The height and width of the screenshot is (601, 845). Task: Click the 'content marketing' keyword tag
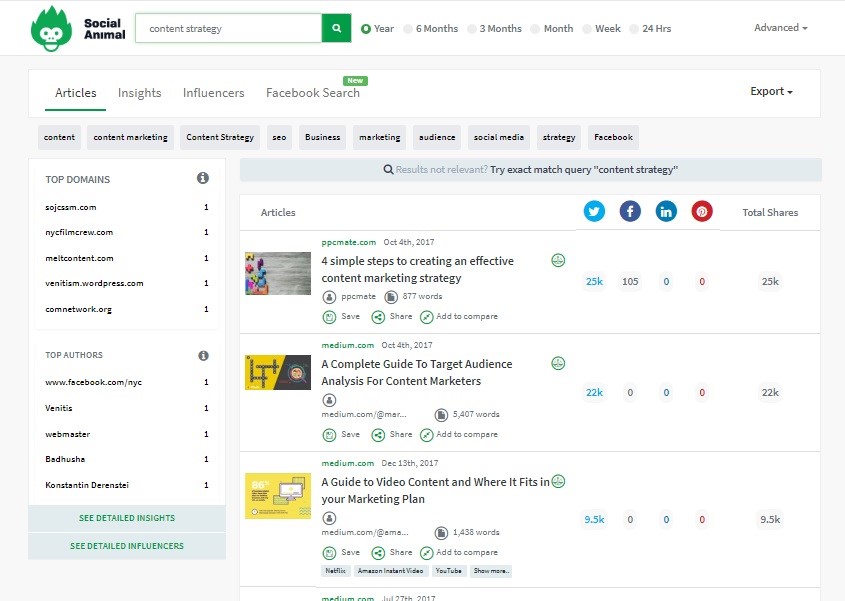pyautogui.click(x=130, y=137)
